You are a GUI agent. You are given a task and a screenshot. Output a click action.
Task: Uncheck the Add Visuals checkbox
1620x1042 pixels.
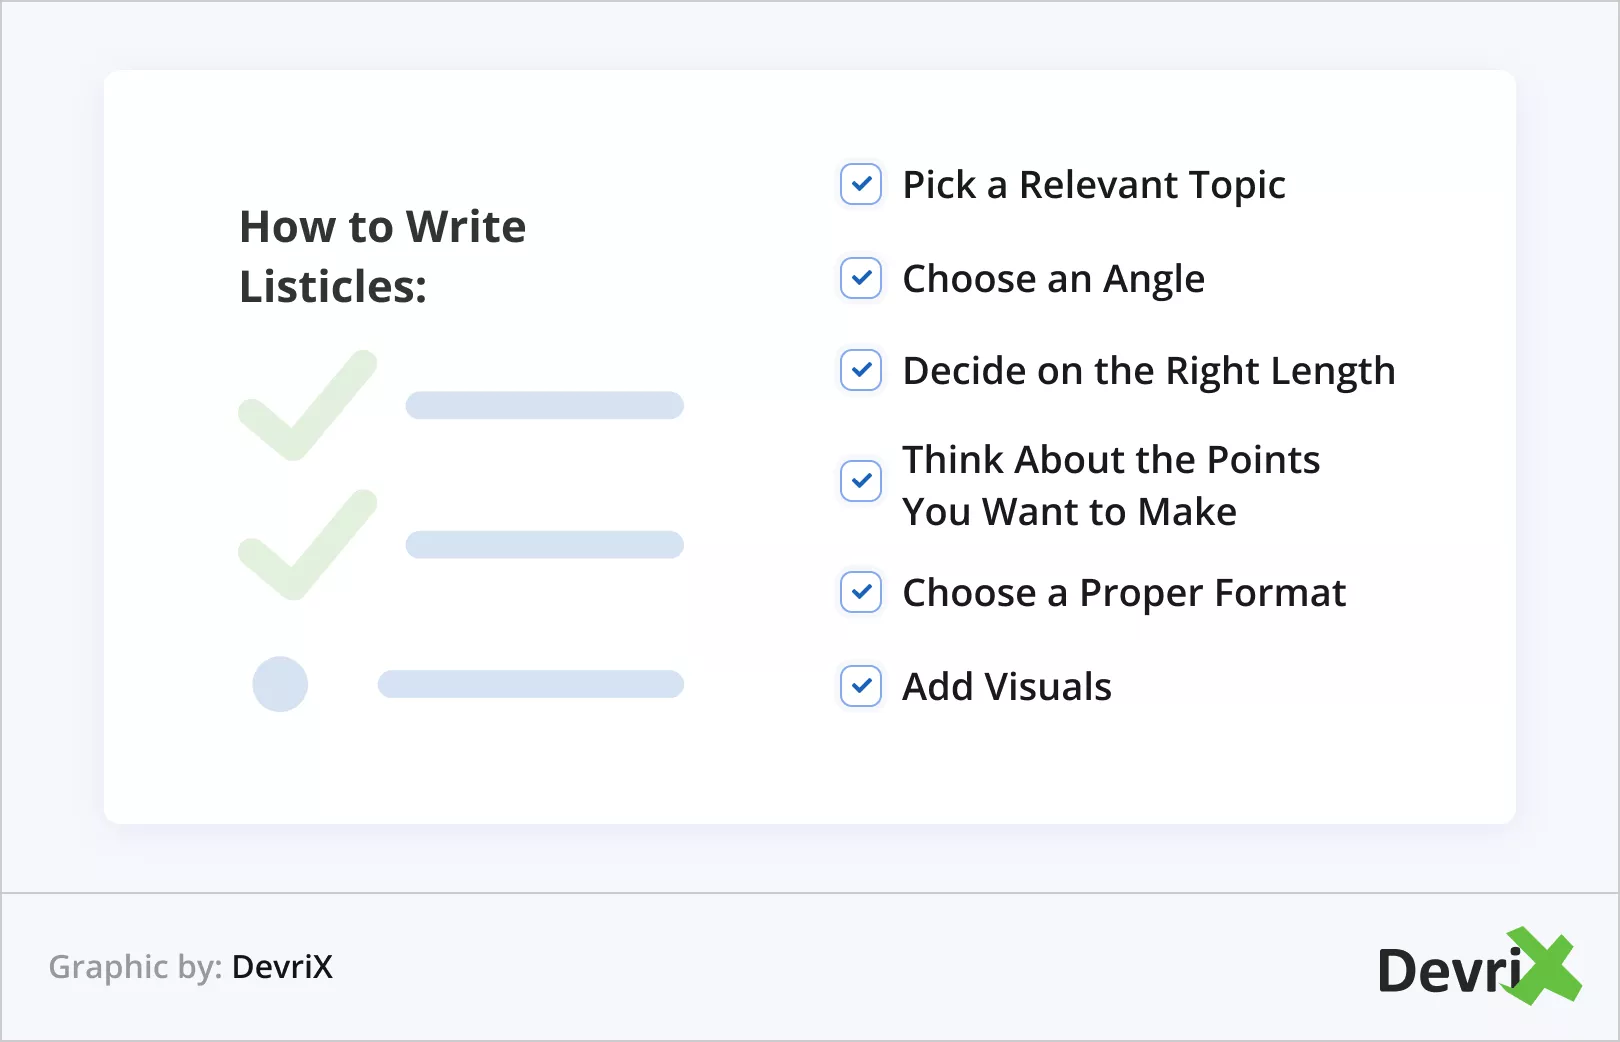861,686
